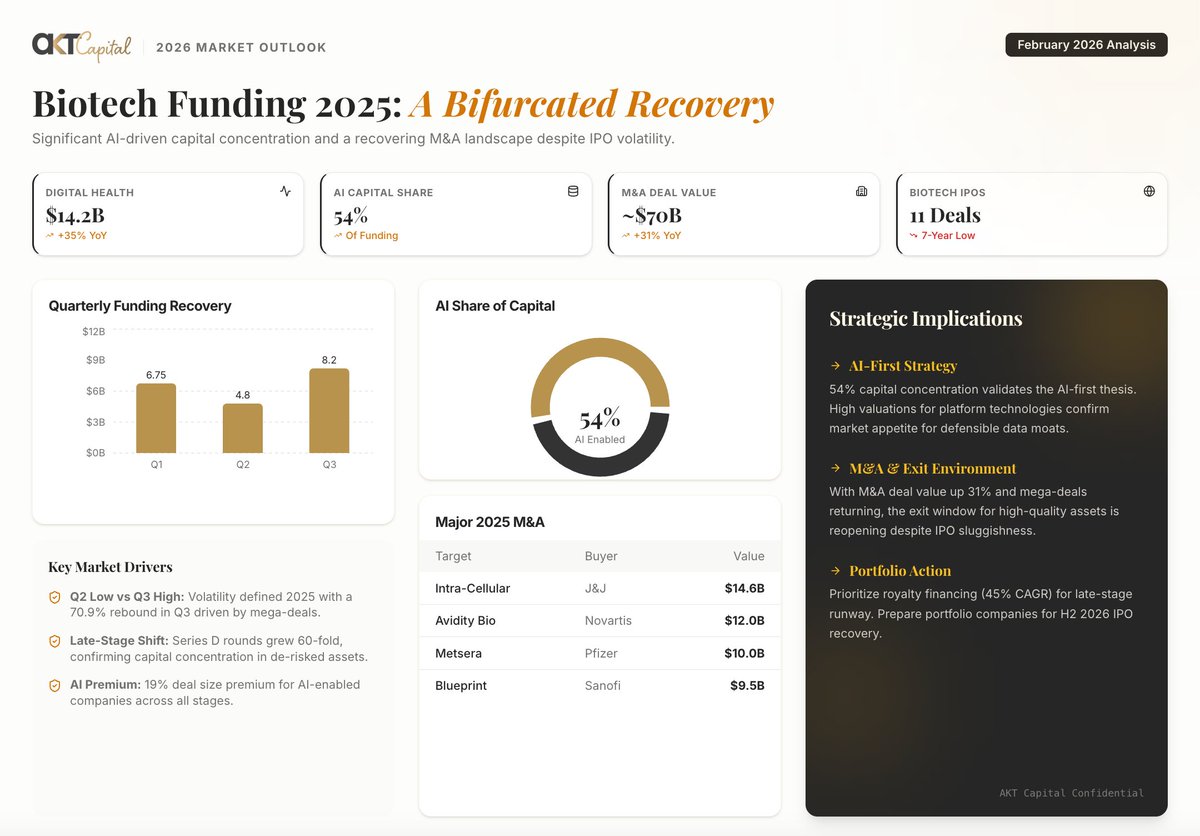
Task: Click the Pfizer buyer cell
Action: [x=601, y=653]
